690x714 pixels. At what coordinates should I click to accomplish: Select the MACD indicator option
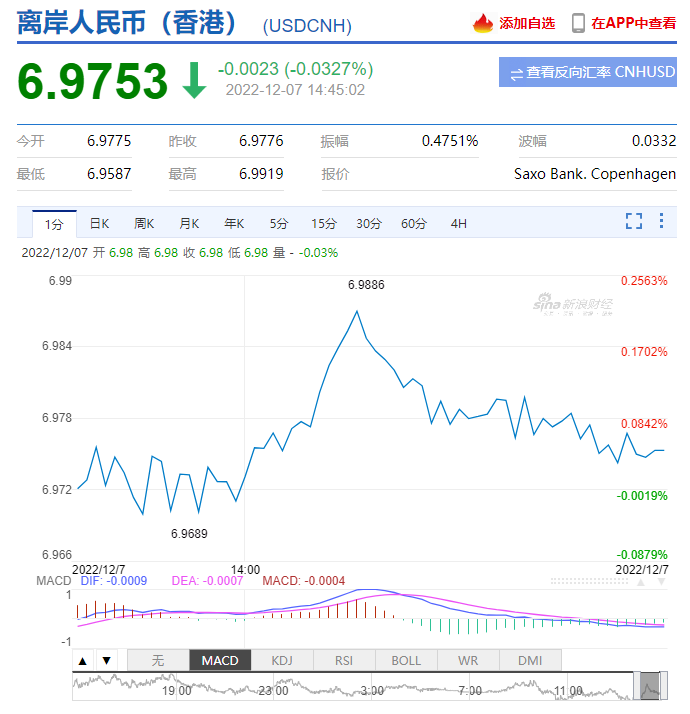[220, 660]
